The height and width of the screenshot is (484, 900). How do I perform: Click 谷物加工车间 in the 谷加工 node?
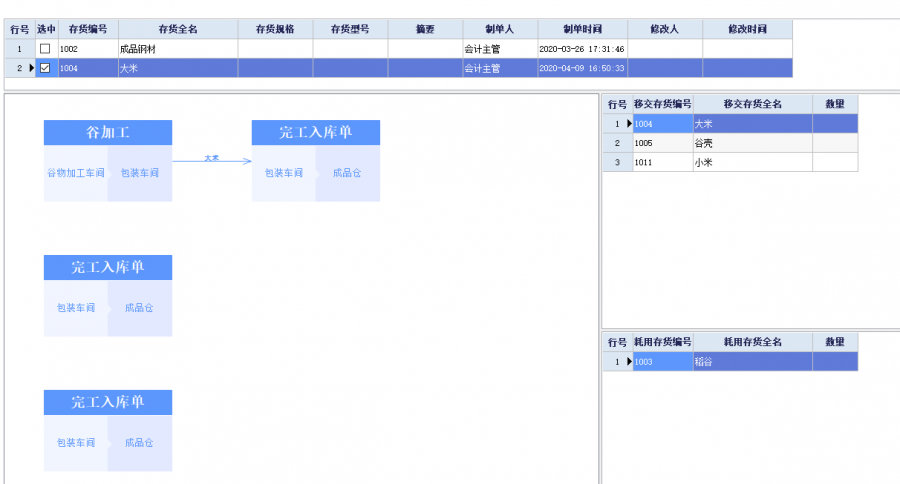[75, 173]
